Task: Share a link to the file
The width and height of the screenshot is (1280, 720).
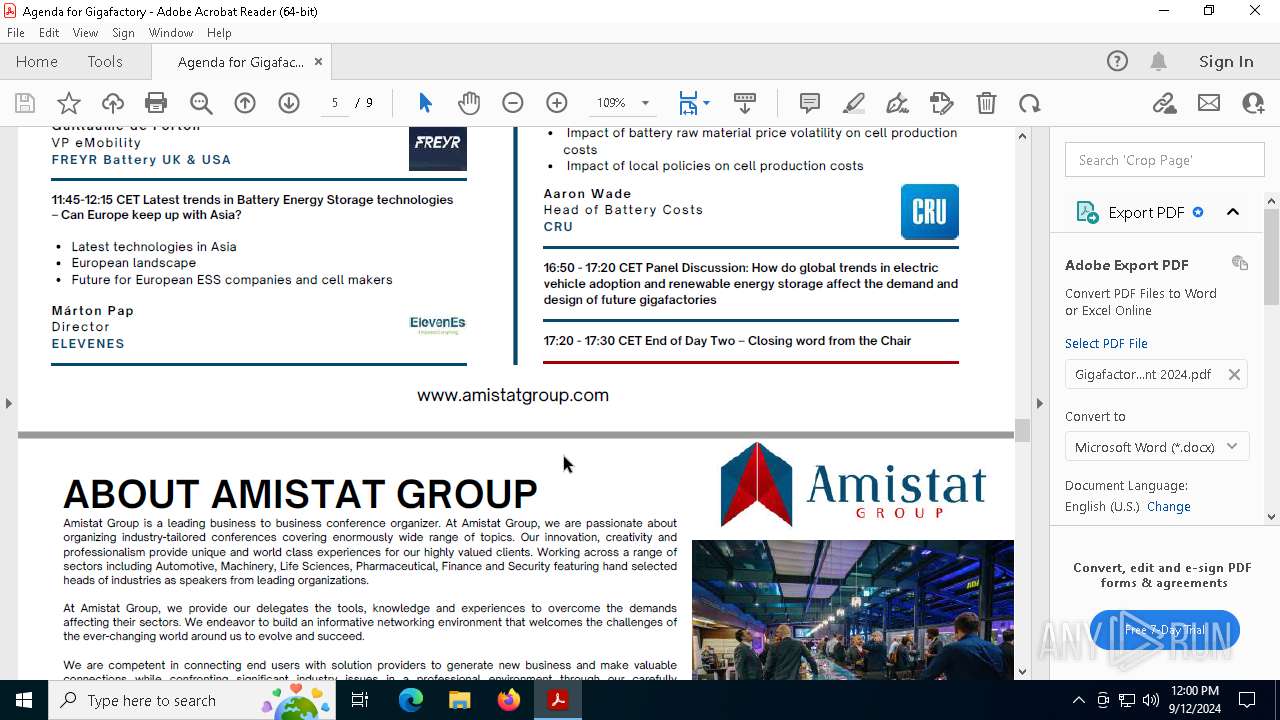Action: click(x=1164, y=103)
